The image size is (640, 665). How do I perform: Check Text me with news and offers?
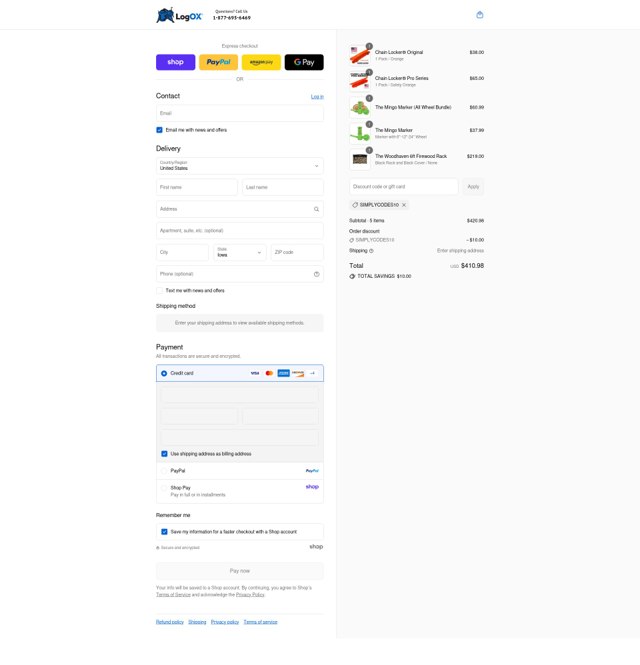[159, 291]
